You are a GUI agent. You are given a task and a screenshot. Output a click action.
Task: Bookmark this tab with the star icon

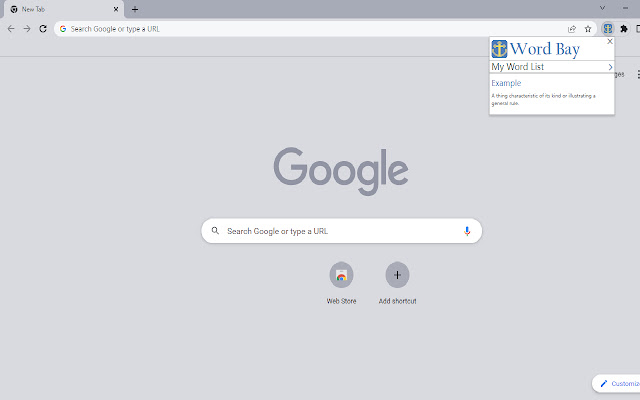[588, 29]
